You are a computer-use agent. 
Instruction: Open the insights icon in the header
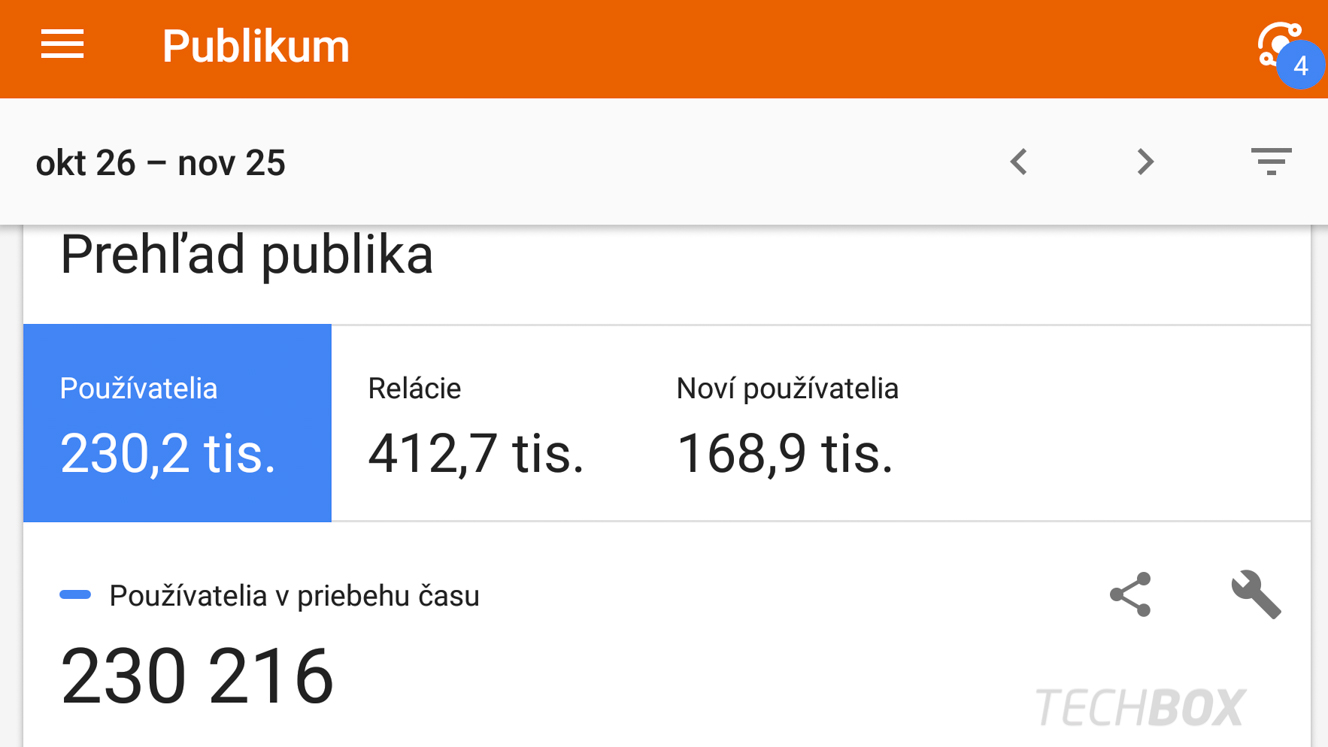[1278, 43]
